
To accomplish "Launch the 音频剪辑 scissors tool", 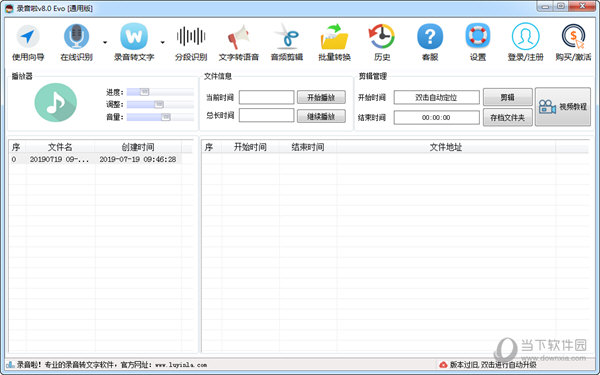I will click(287, 36).
